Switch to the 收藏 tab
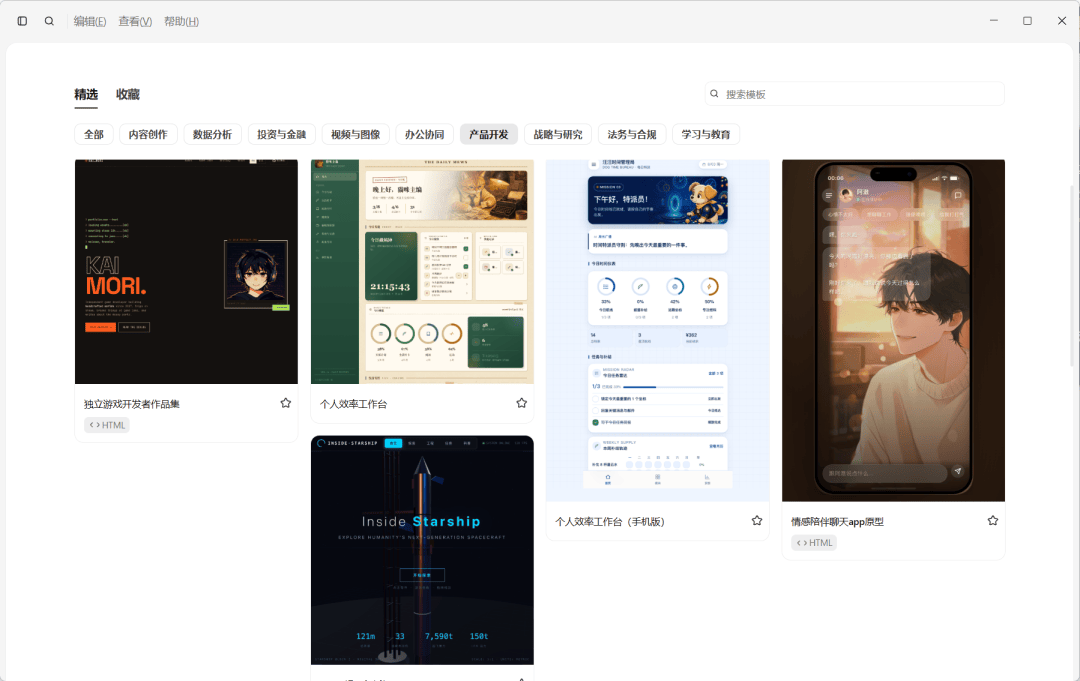 click(127, 94)
